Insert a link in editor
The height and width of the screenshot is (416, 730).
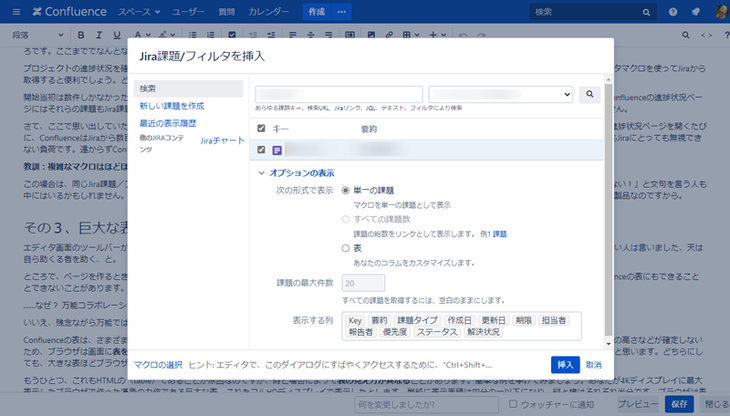(x=389, y=35)
